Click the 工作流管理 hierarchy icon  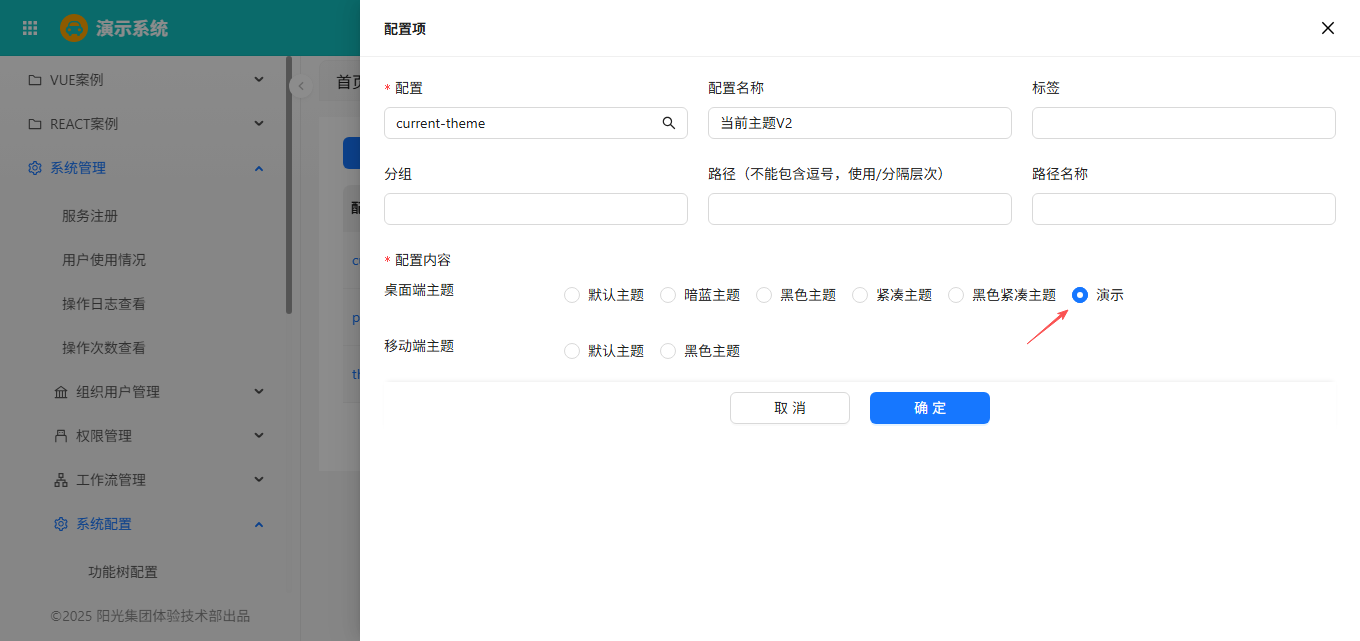[61, 480]
